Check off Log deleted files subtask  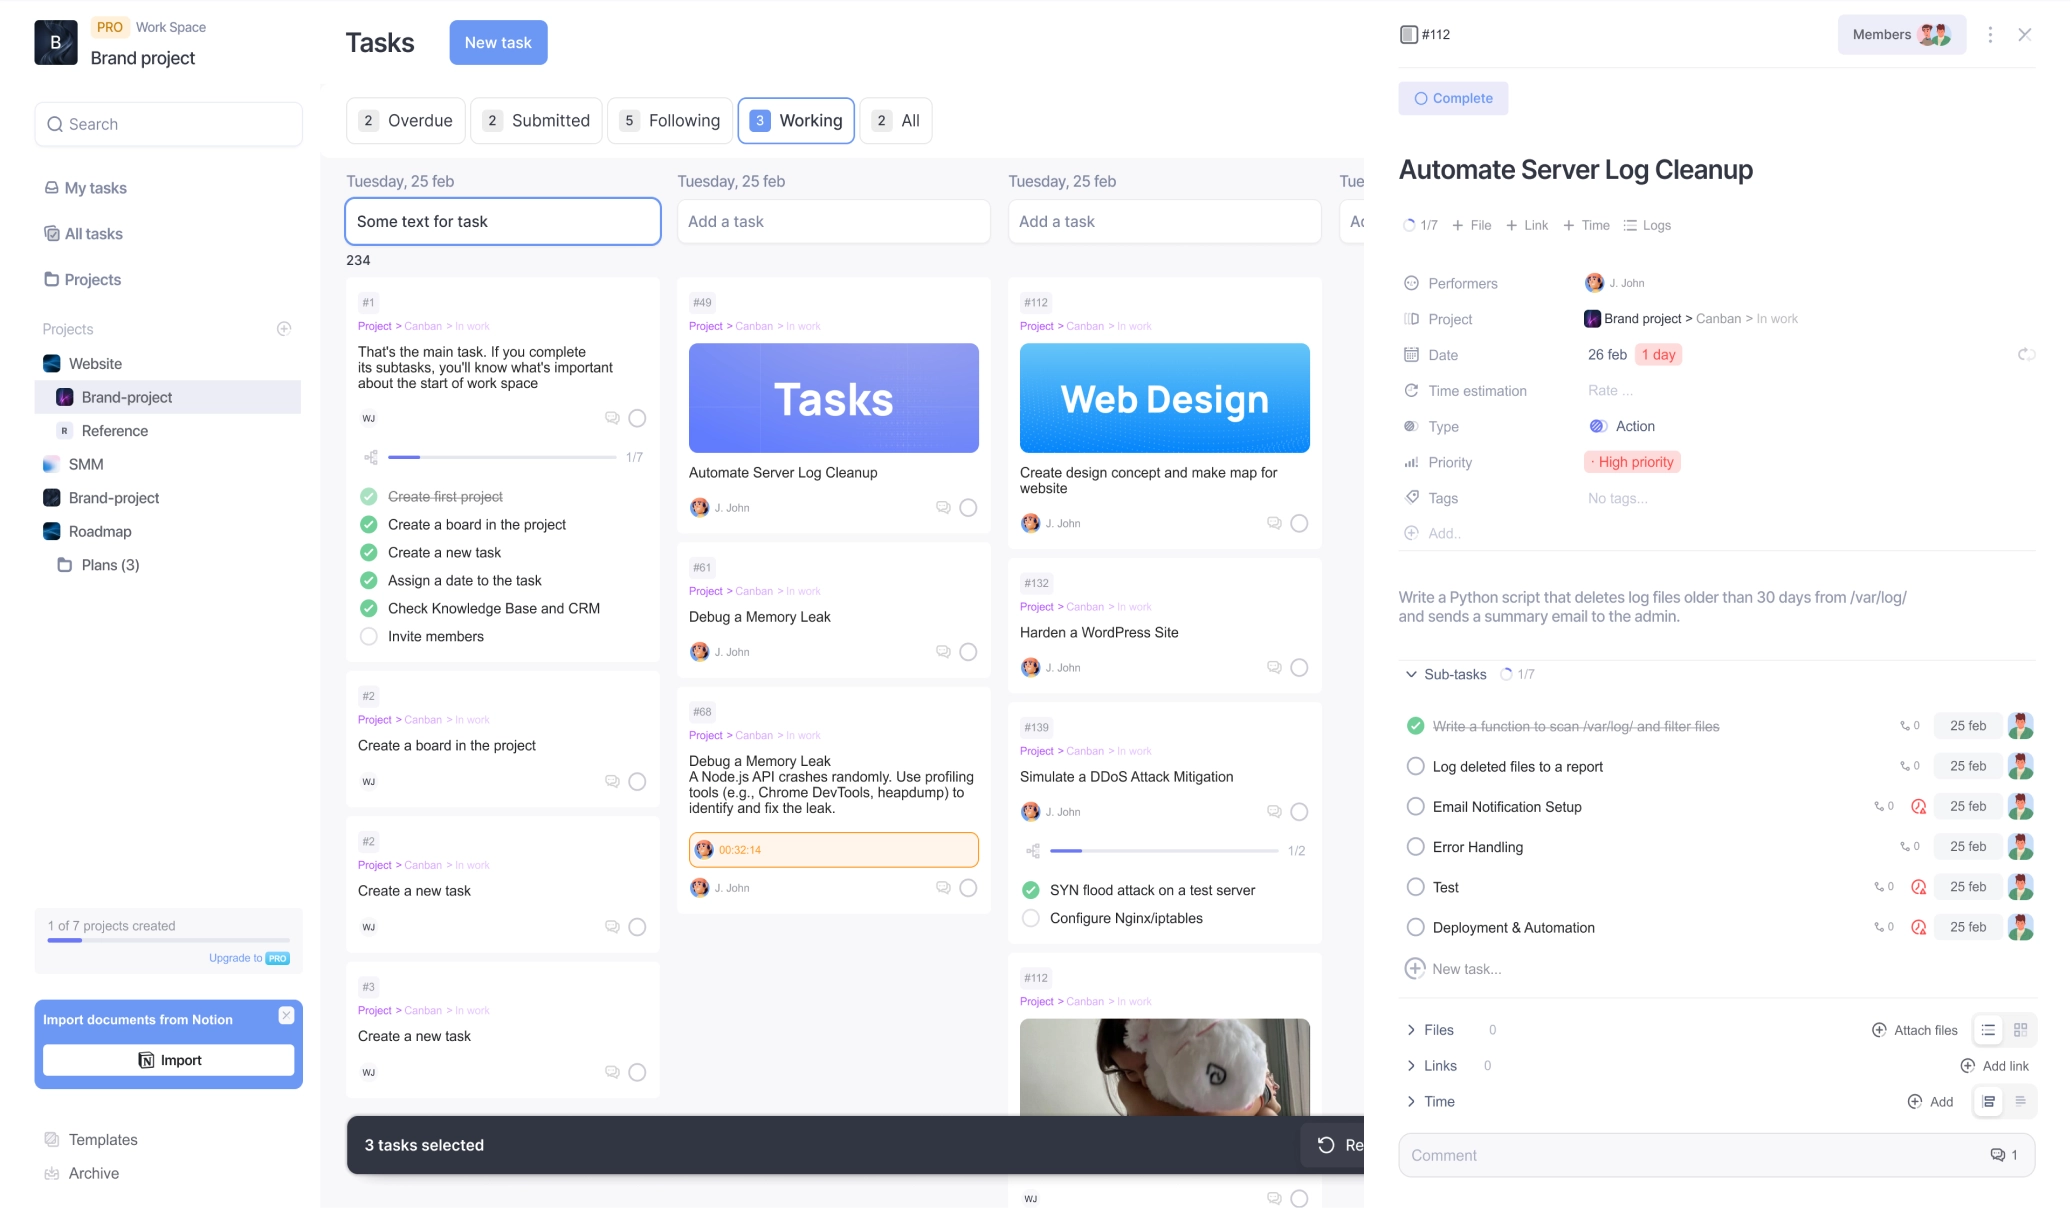click(1415, 767)
